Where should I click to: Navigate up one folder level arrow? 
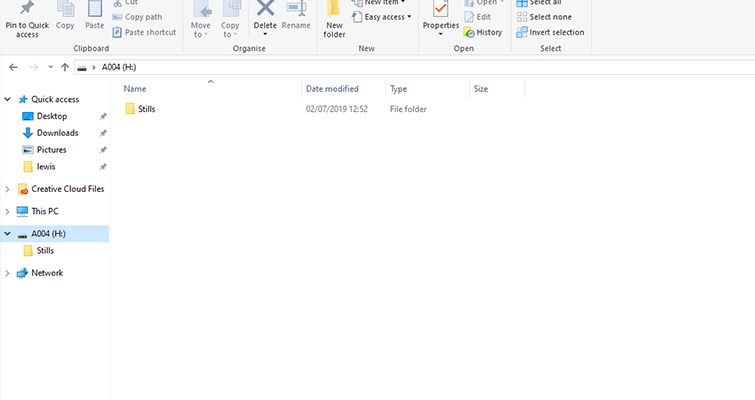[65, 67]
